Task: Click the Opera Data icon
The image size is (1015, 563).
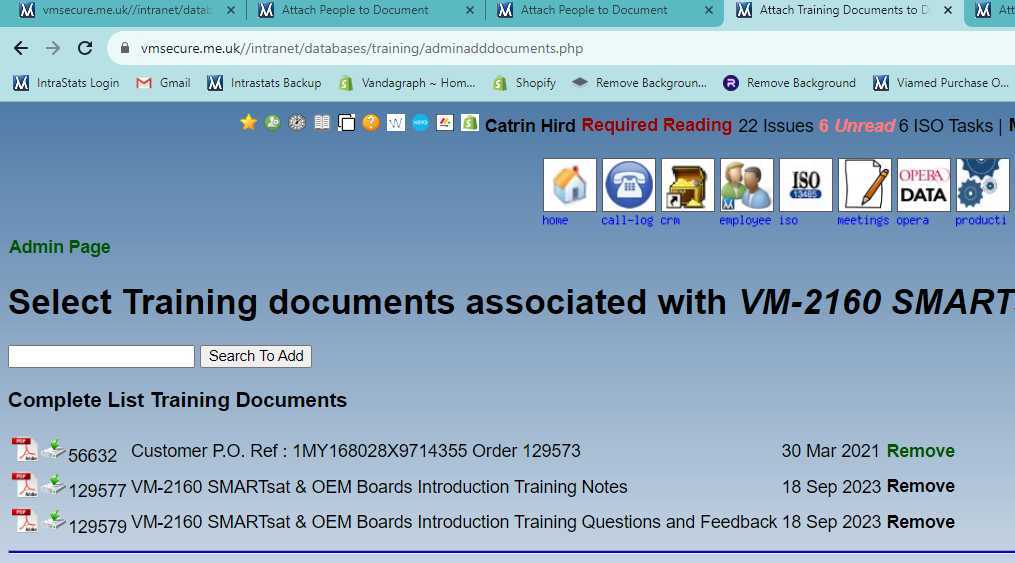Action: (923, 185)
